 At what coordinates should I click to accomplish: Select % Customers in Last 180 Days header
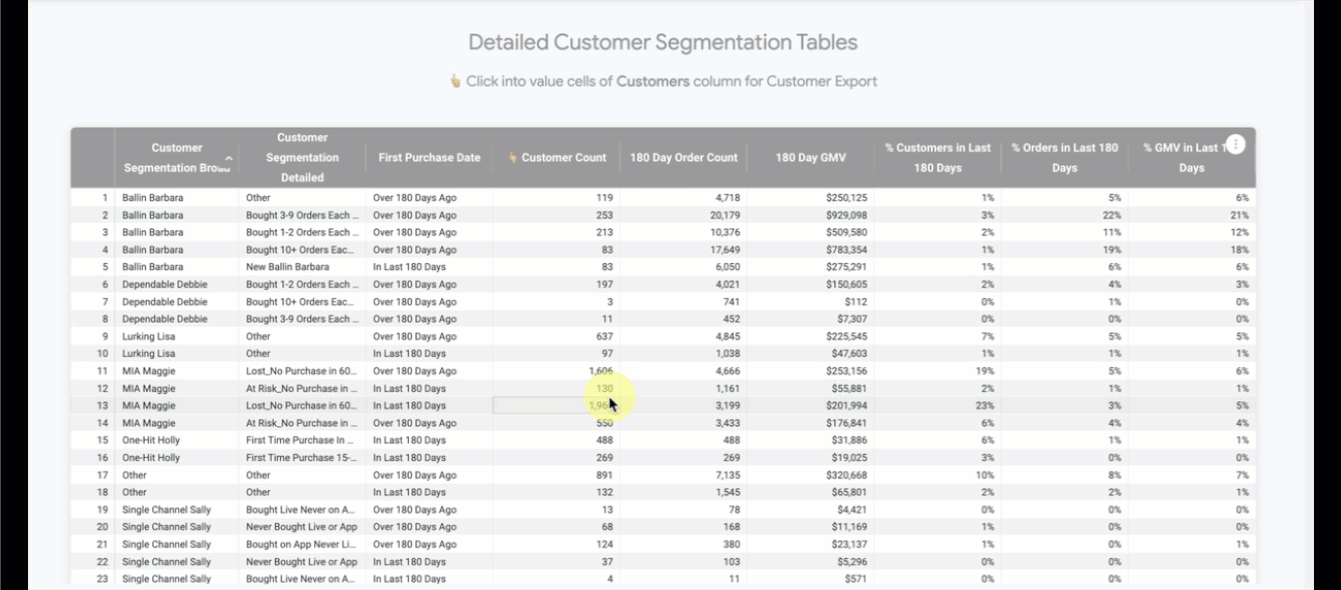tap(937, 158)
